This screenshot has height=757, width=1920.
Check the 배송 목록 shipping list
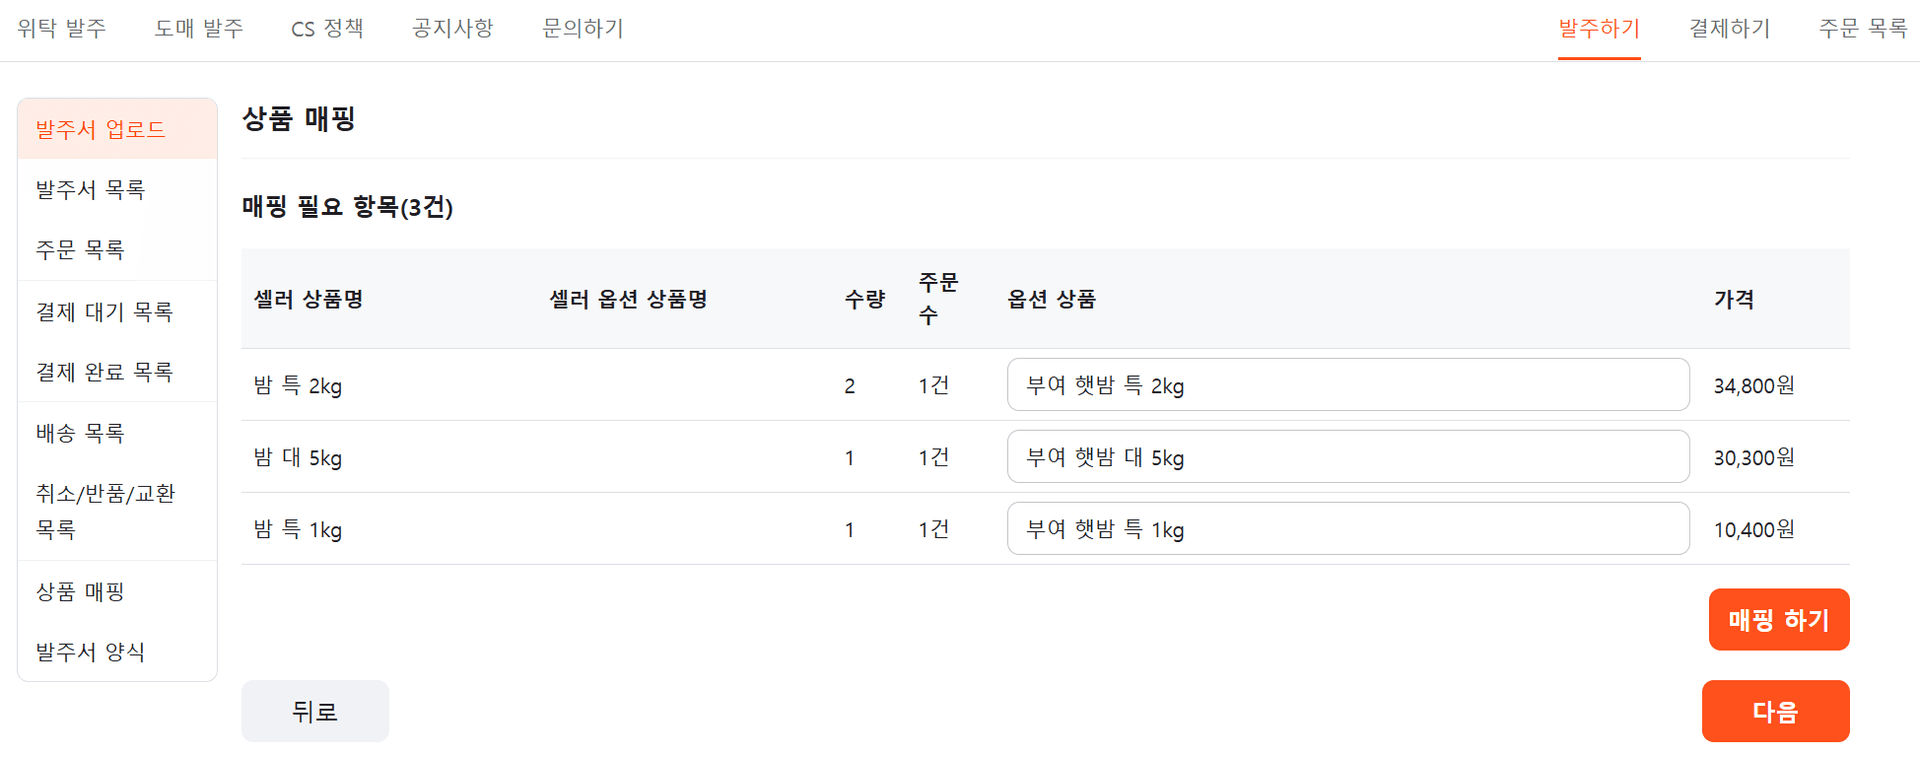pos(80,432)
